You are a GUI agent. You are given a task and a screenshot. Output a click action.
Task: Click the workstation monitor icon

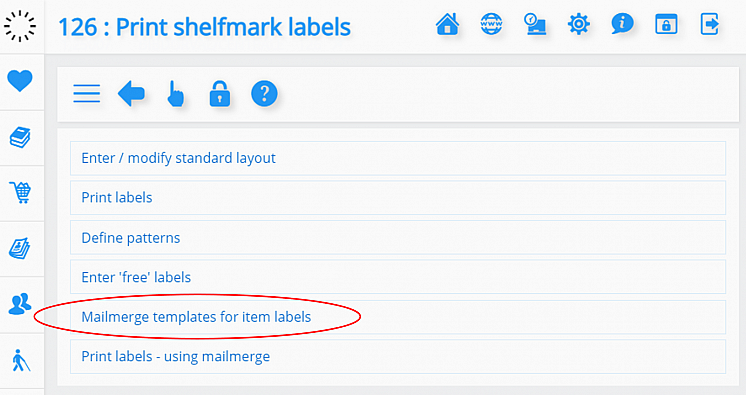tap(535, 24)
